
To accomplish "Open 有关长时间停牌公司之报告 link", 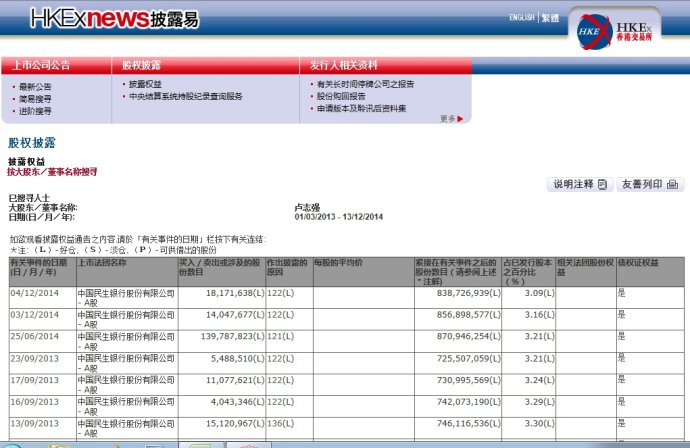I will click(x=365, y=84).
